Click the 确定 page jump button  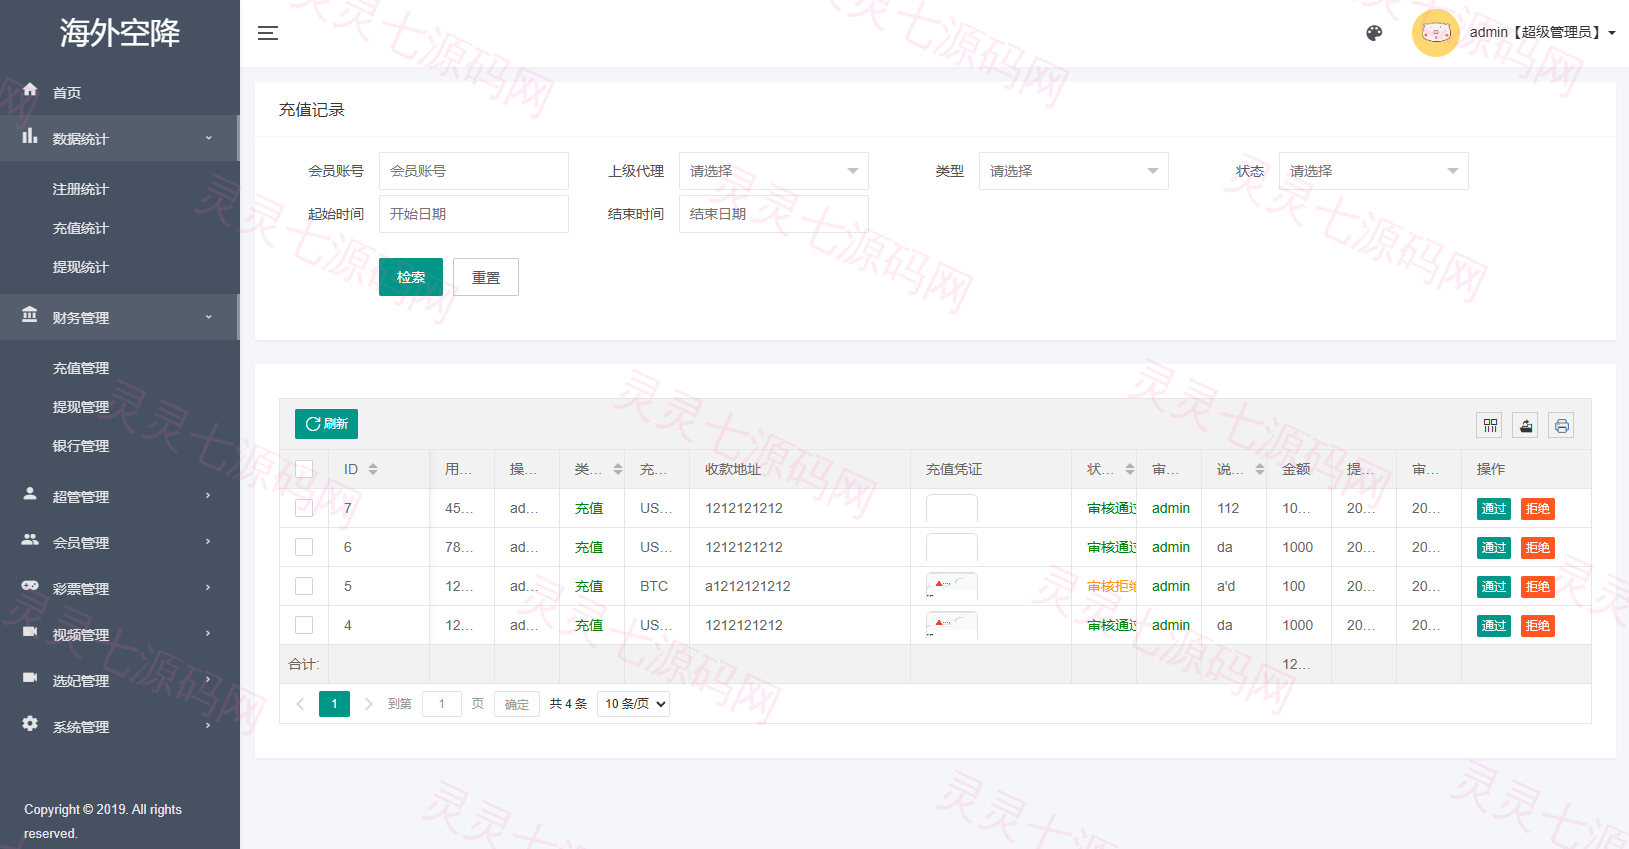point(517,704)
